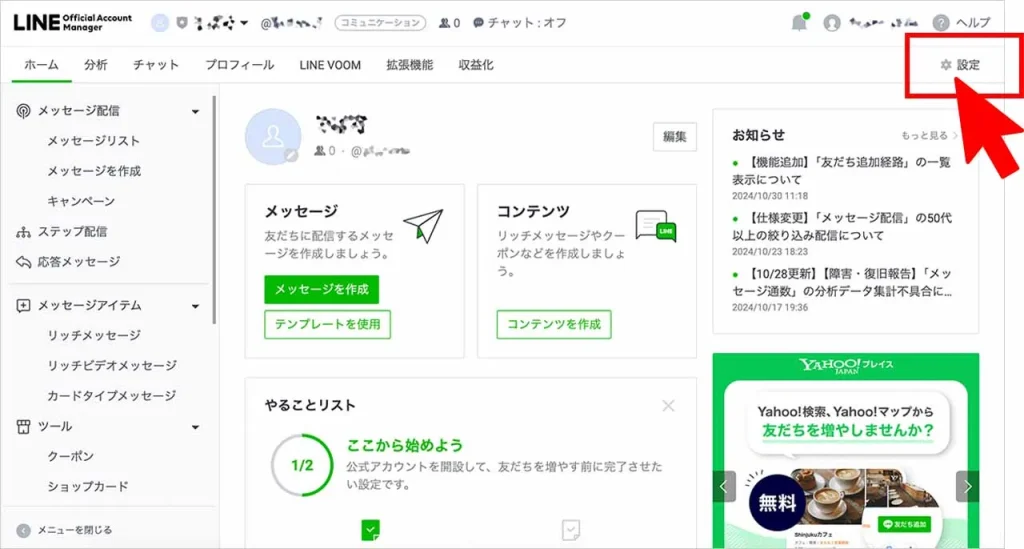This screenshot has height=549, width=1024.
Task: Show next banner slide
Action: tap(967, 486)
